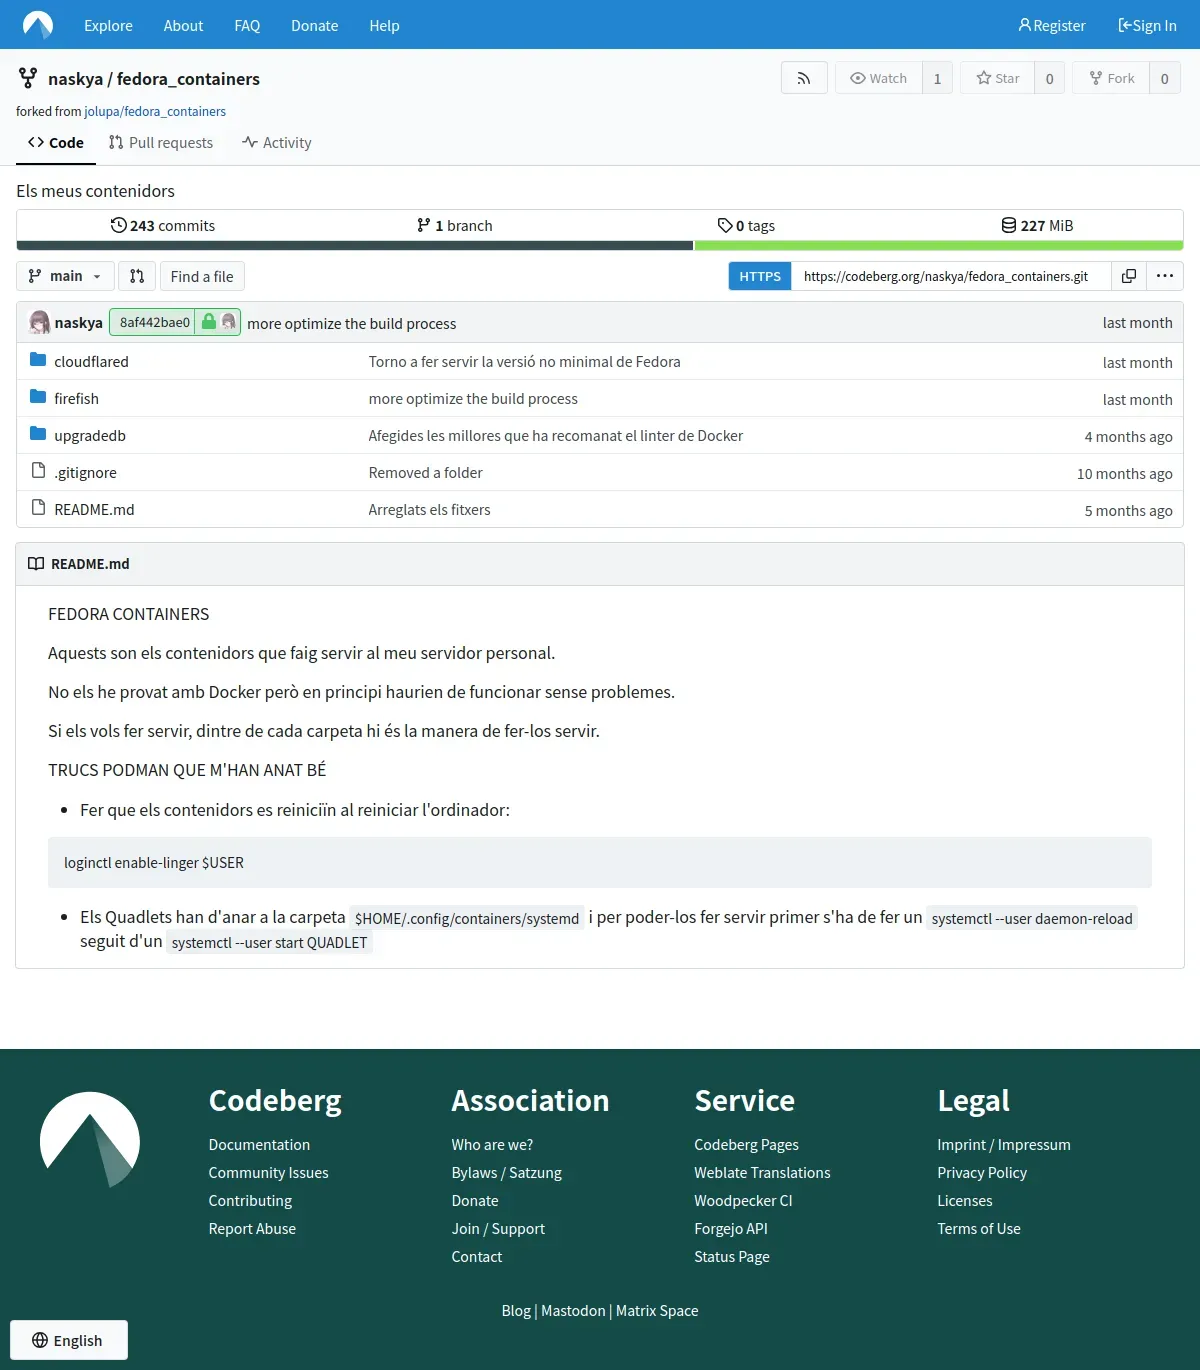Open the latest commit message link
This screenshot has height=1370, width=1200.
click(351, 323)
